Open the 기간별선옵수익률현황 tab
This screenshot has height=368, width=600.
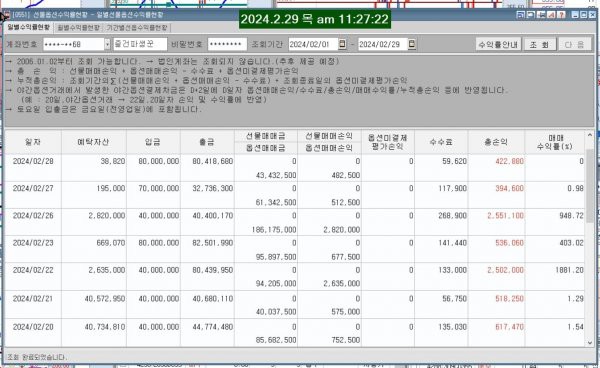point(137,28)
